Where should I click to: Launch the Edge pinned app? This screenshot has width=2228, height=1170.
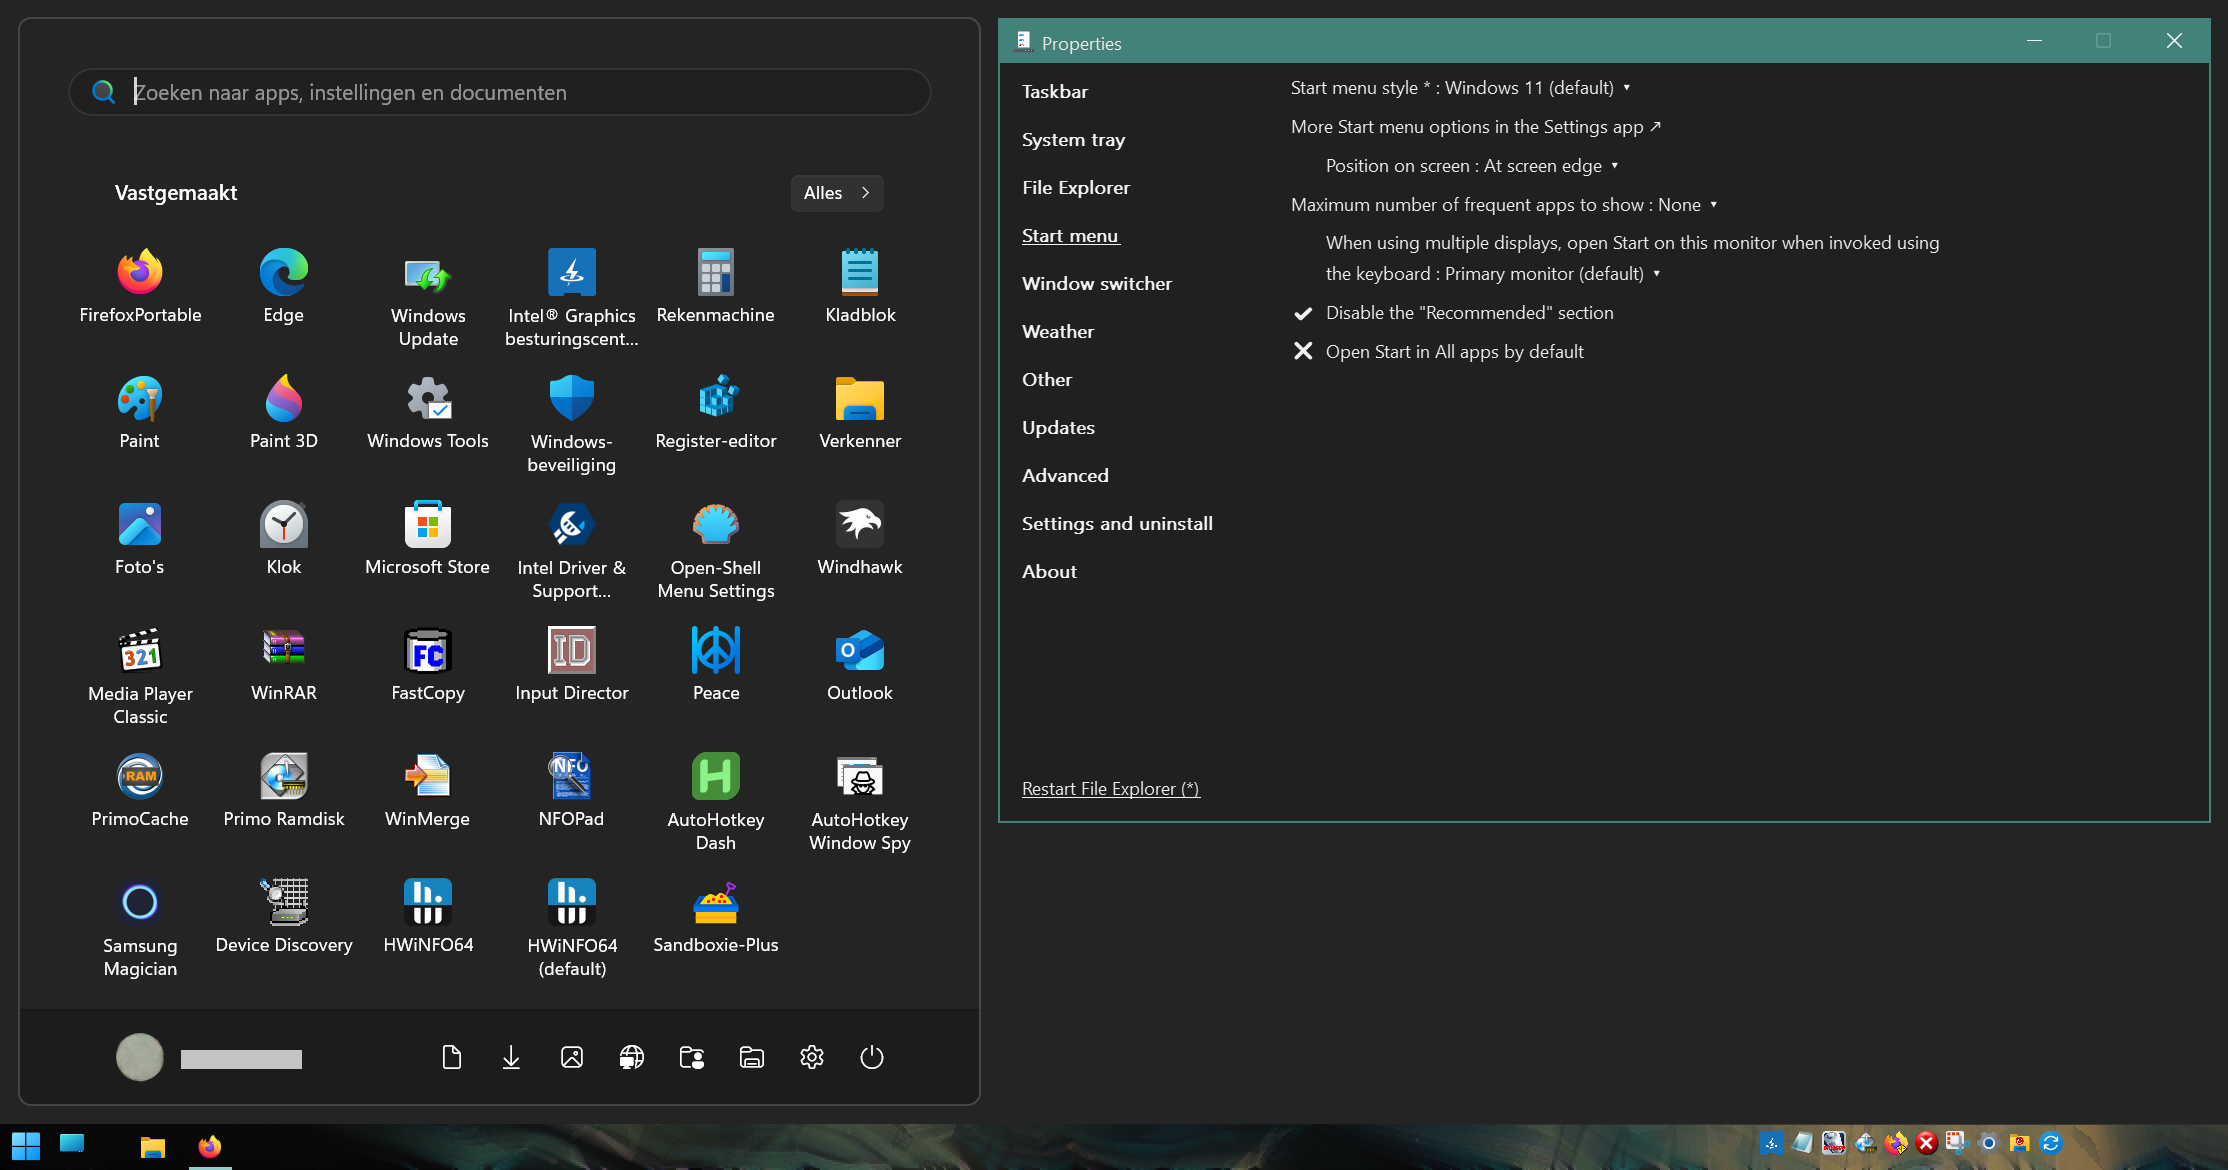click(284, 286)
